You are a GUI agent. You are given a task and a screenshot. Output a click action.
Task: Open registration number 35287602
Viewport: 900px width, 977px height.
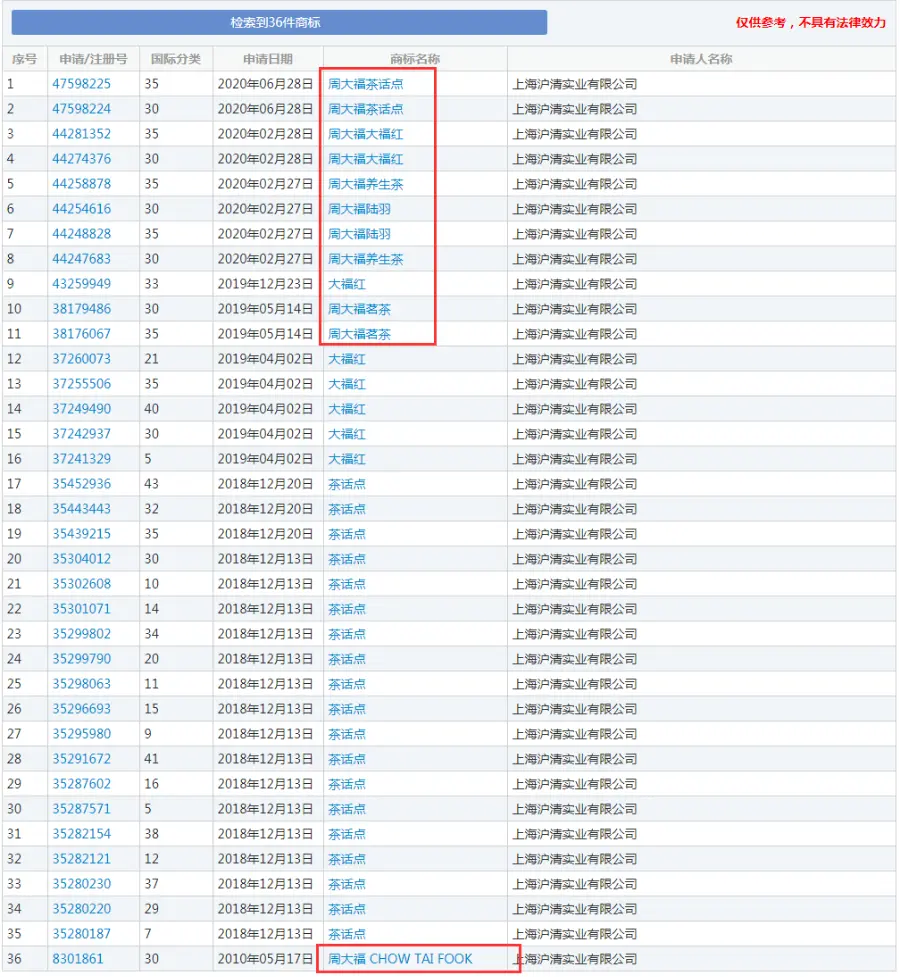tap(82, 784)
